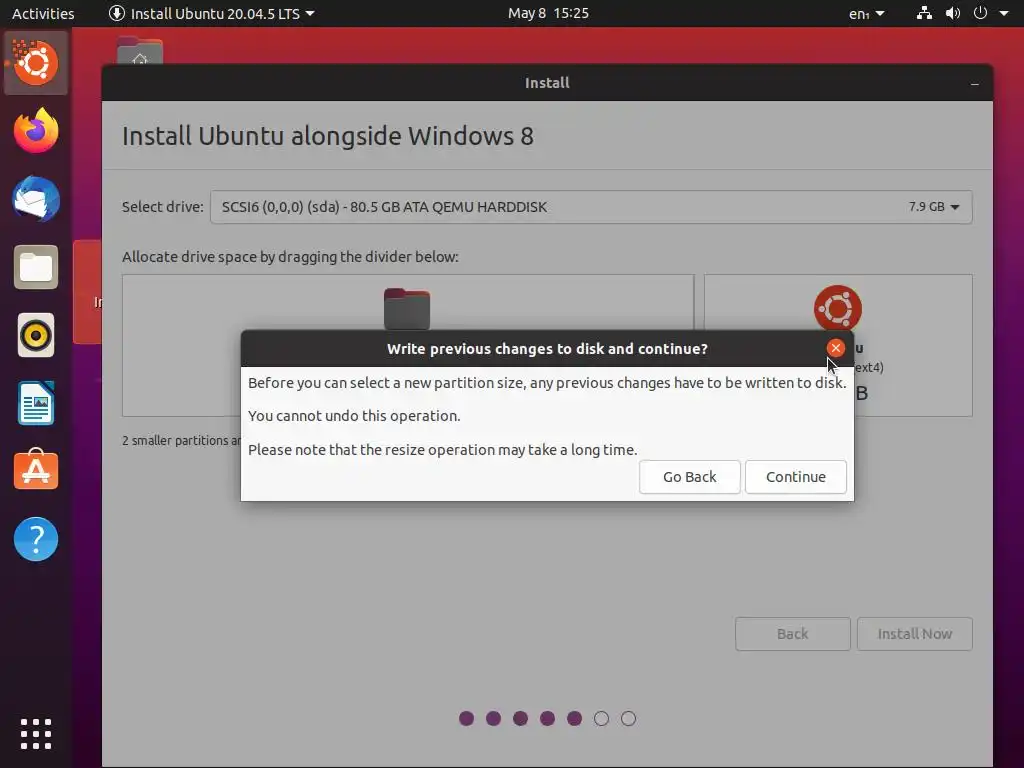Click Activities in the top bar
1024x768 pixels.
click(43, 14)
